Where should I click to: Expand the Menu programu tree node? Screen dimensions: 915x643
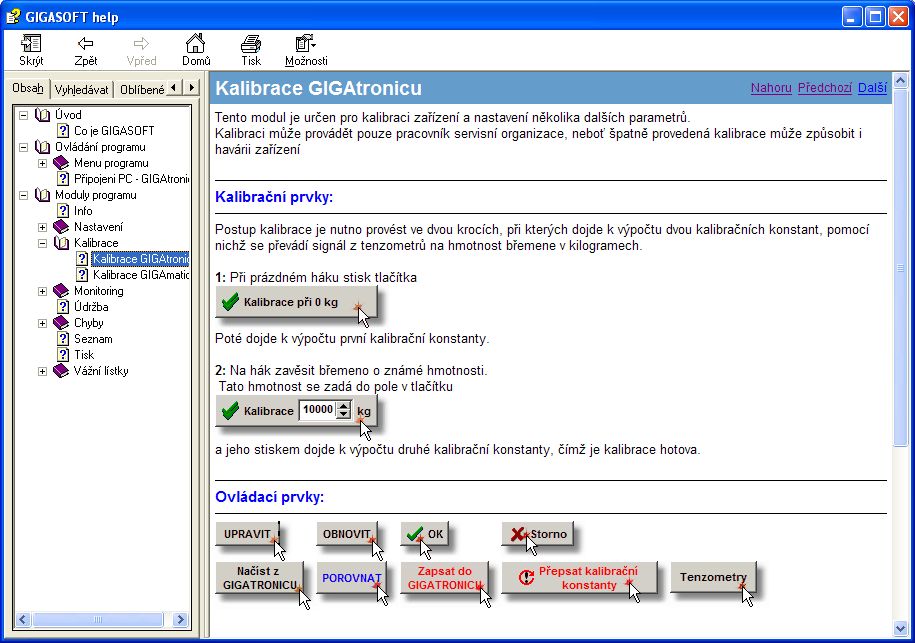pos(42,163)
